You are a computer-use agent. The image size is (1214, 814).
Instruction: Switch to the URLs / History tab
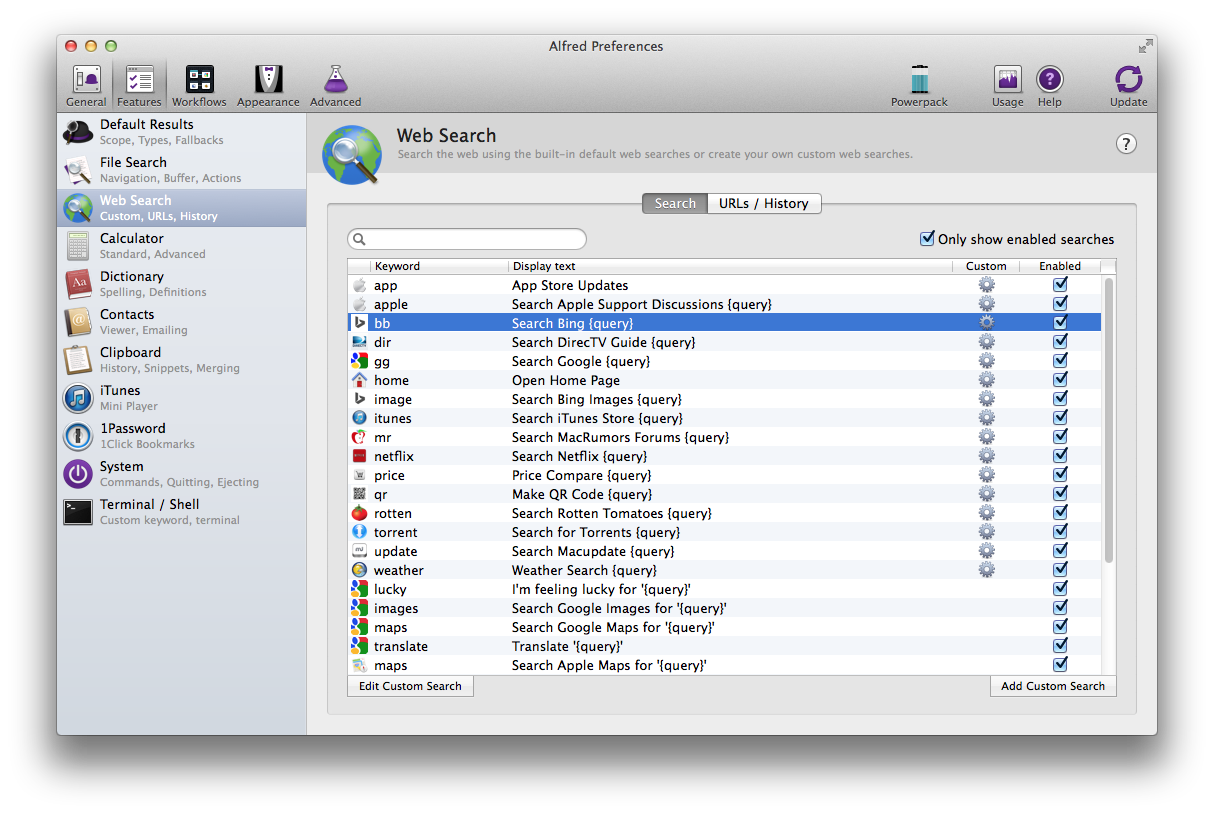pos(764,204)
